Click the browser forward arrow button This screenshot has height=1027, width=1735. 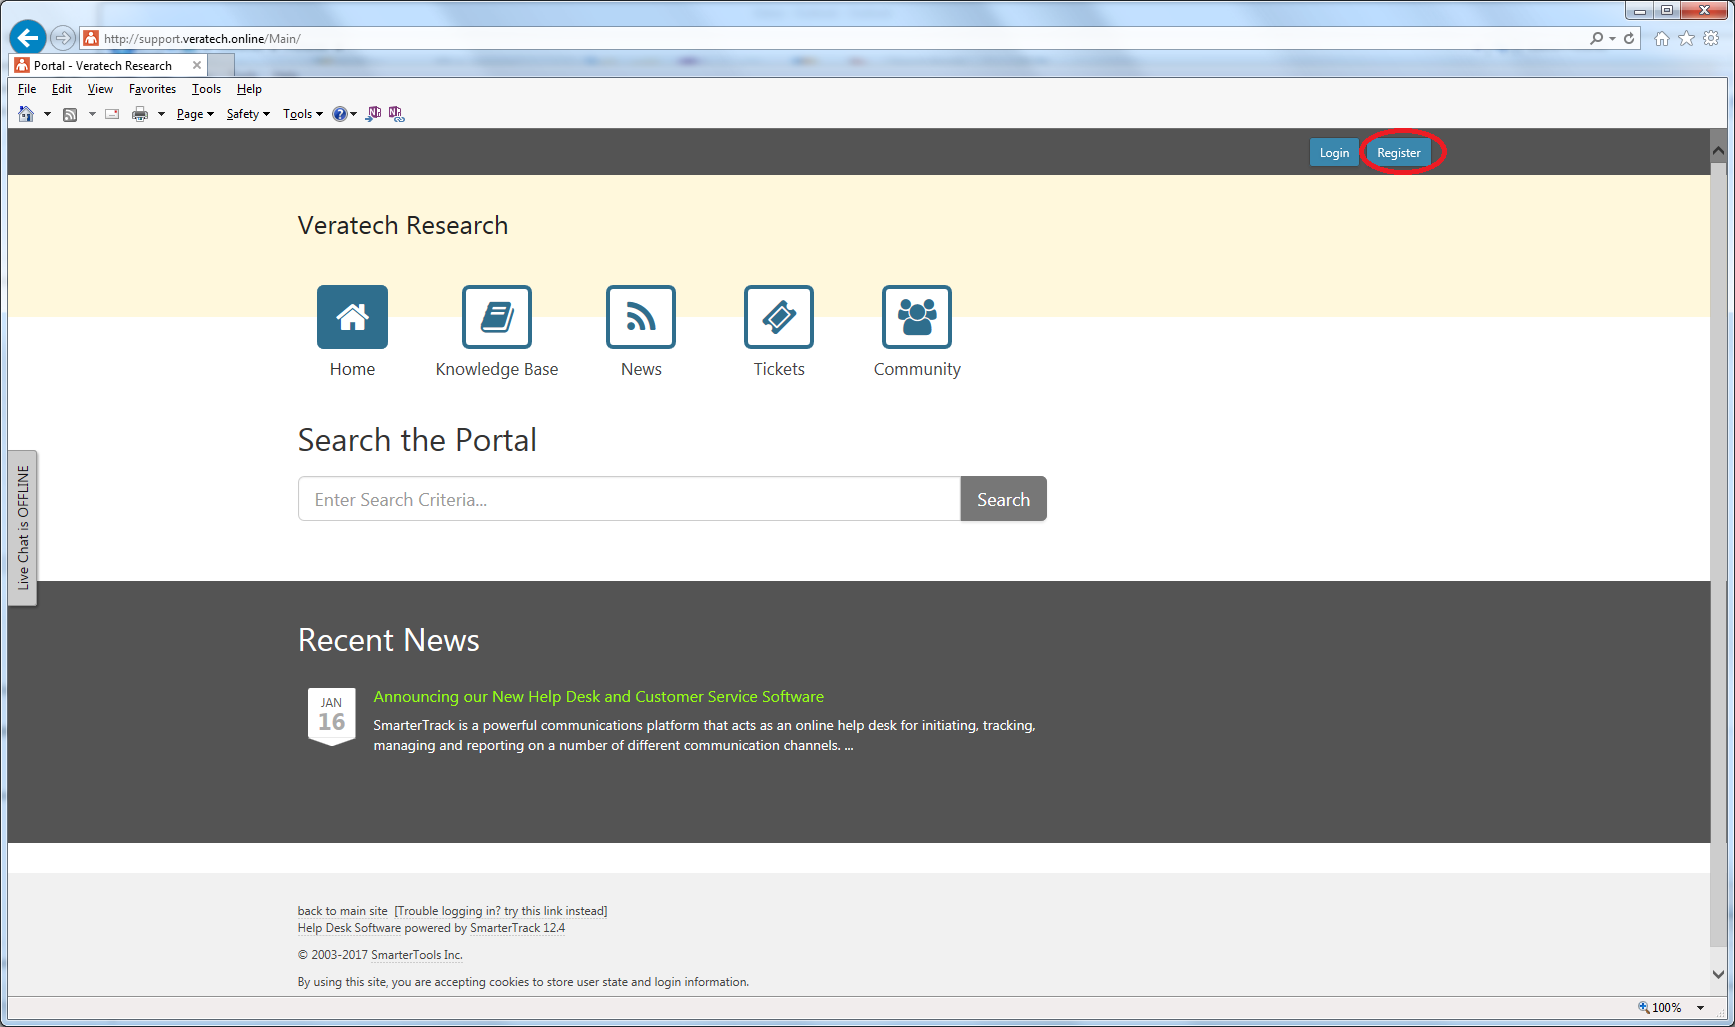(63, 38)
